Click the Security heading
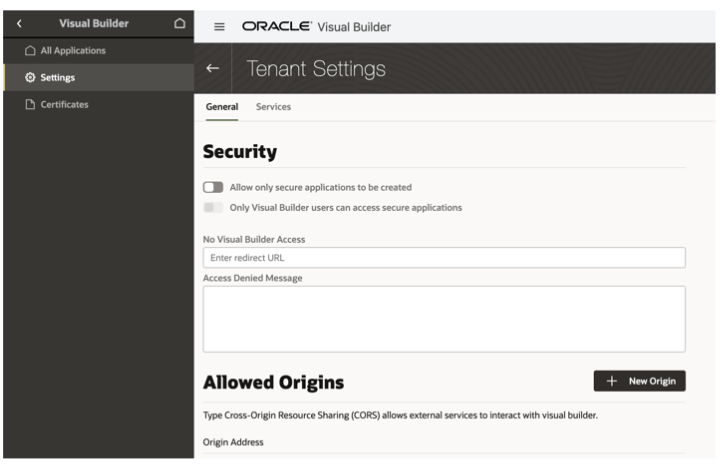The height and width of the screenshot is (464, 728). click(240, 152)
